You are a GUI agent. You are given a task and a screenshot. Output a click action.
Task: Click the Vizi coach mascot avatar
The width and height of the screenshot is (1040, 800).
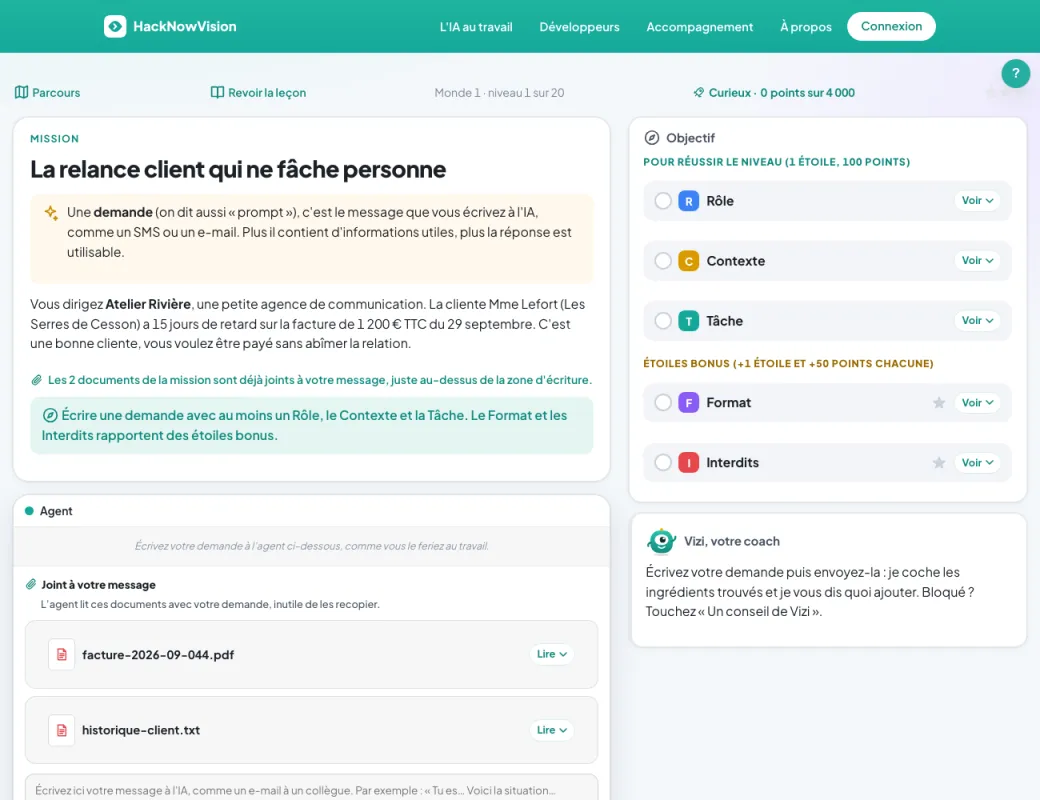pos(661,541)
